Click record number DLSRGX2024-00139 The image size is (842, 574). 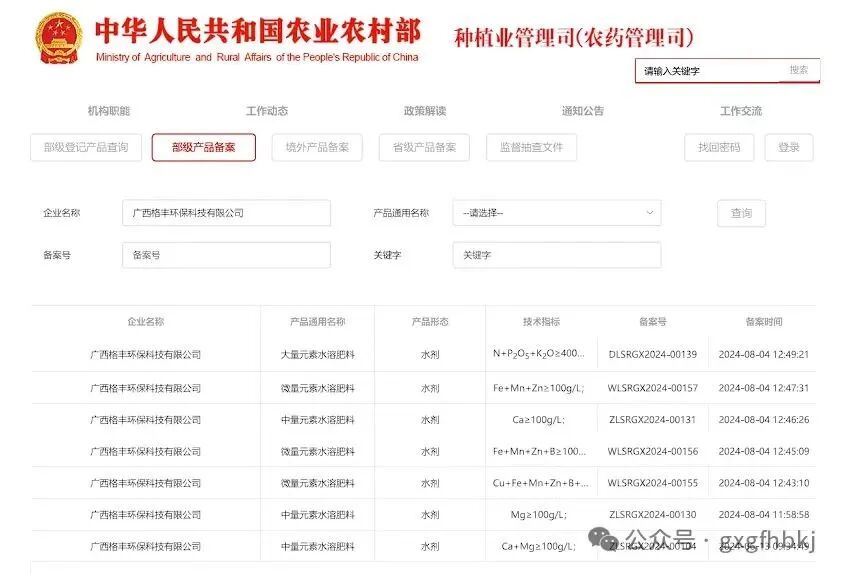click(x=652, y=354)
